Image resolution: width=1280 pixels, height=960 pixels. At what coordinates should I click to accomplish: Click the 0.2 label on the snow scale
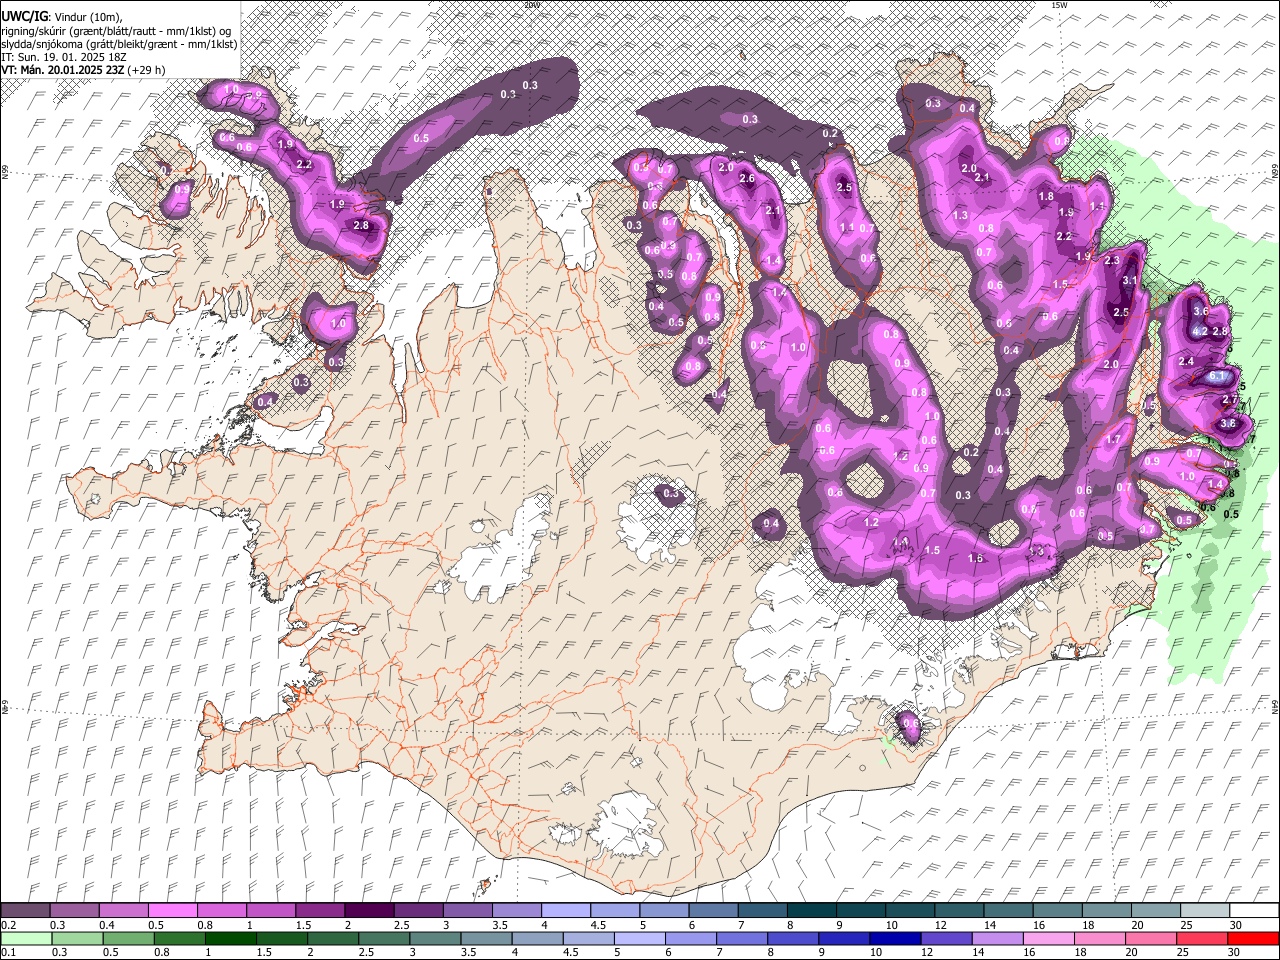(x=8, y=925)
